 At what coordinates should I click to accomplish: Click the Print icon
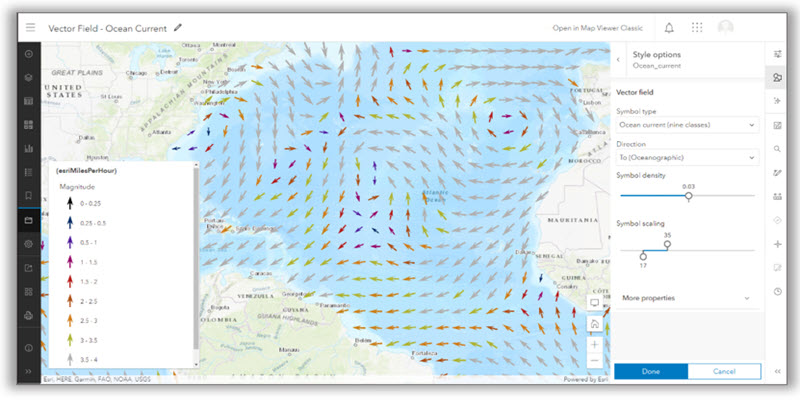point(29,315)
